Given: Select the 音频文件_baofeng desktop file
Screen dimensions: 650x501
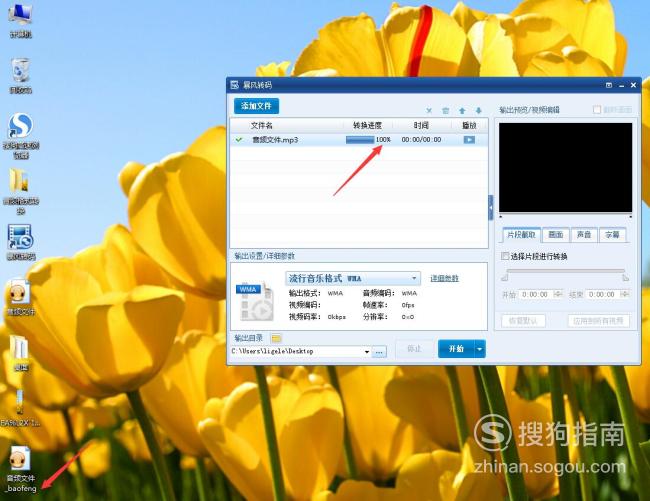Looking at the screenshot, I should point(21,470).
